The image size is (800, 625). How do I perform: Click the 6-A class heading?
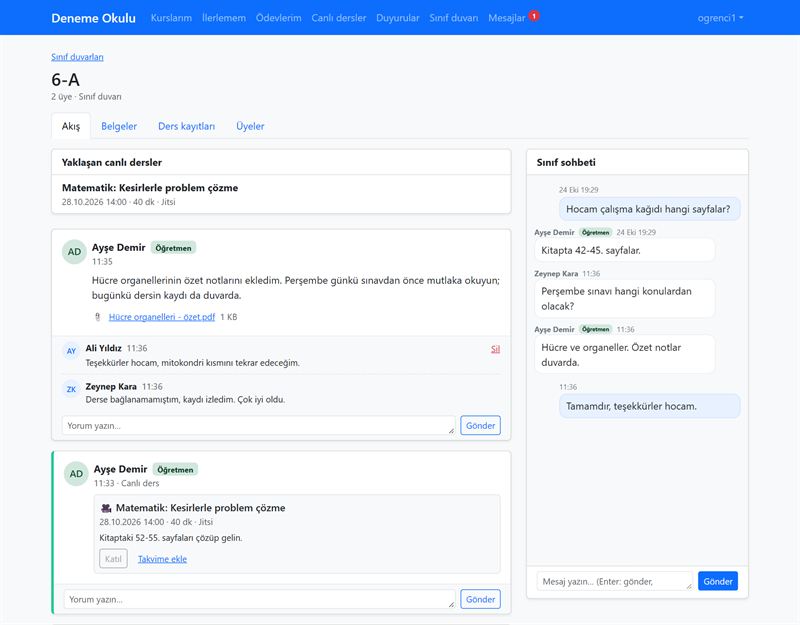(x=65, y=80)
